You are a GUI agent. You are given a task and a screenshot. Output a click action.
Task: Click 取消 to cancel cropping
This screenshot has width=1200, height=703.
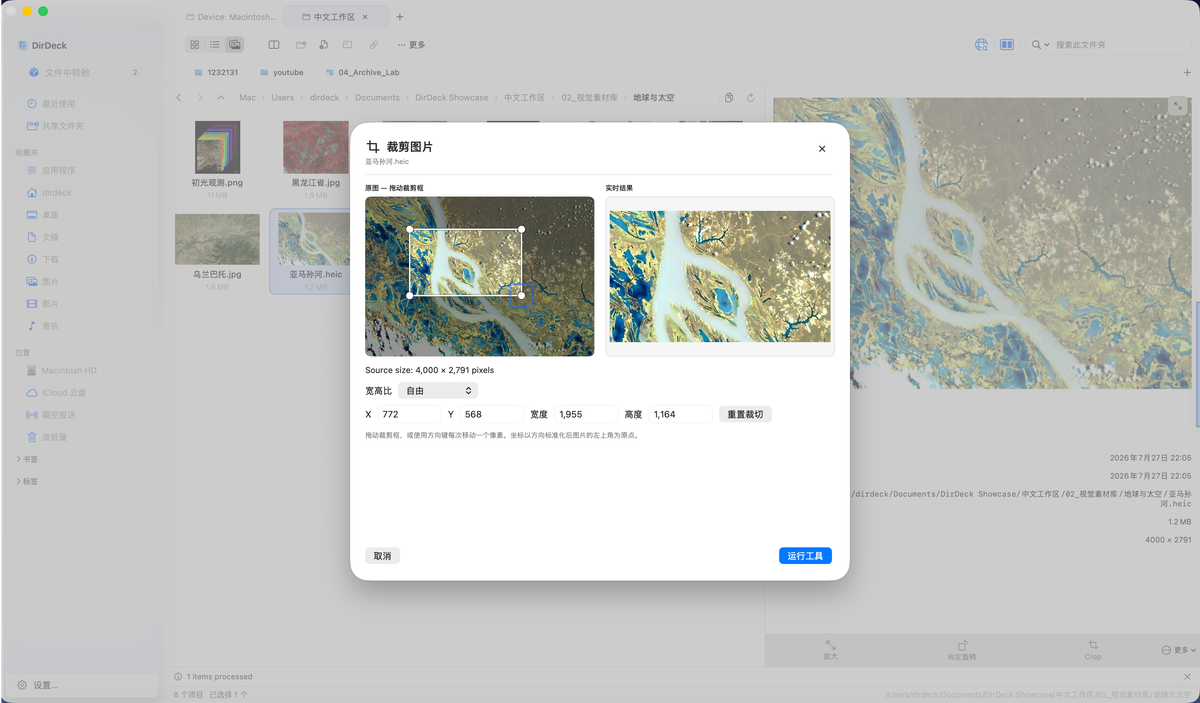382,556
